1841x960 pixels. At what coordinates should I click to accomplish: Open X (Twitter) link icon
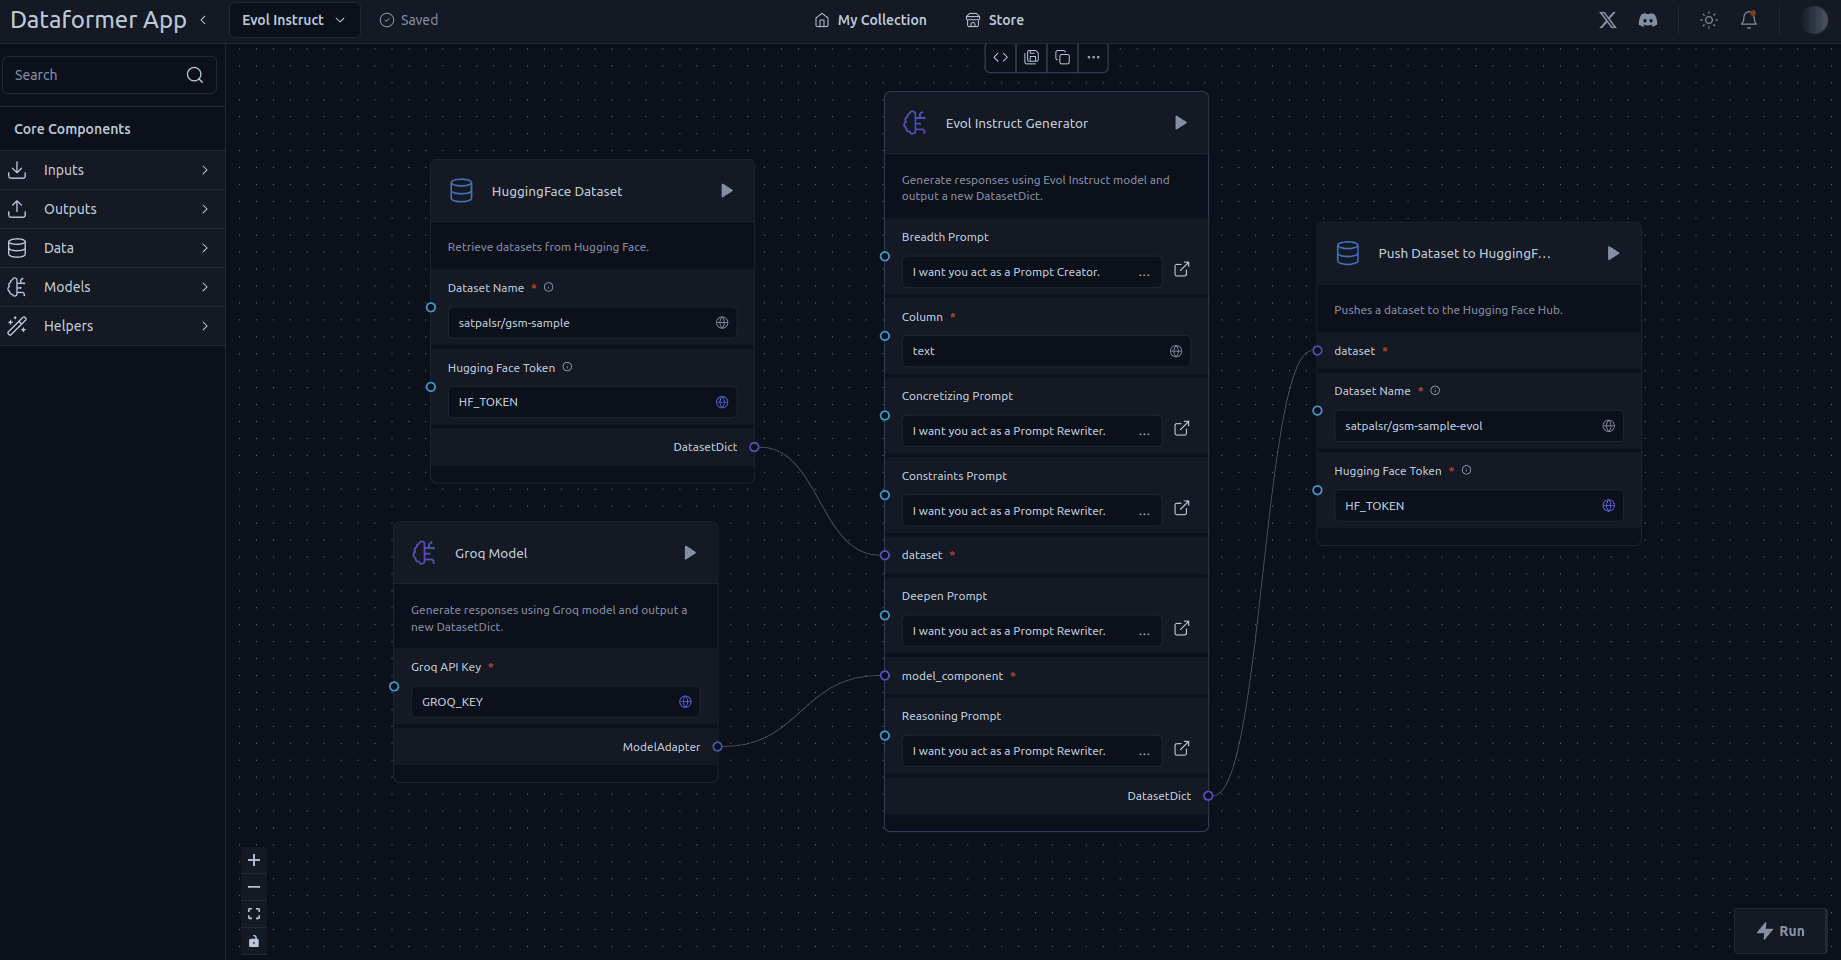(x=1608, y=20)
